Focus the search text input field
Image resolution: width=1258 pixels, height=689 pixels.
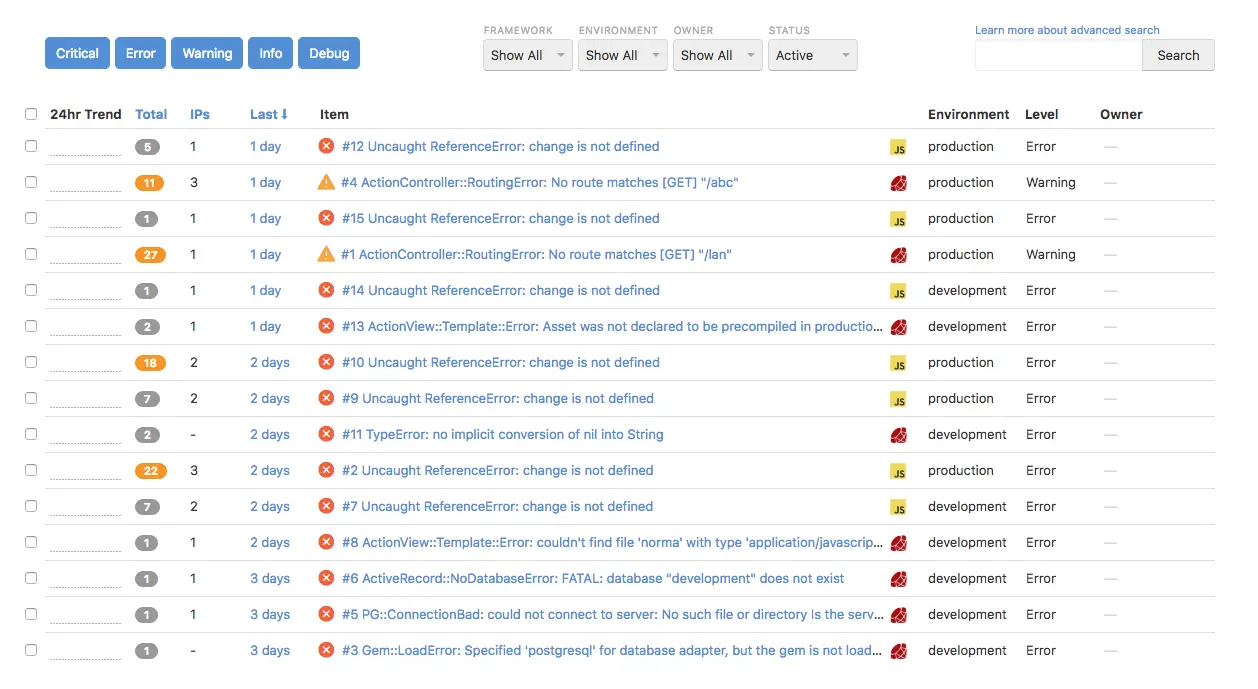click(1058, 56)
